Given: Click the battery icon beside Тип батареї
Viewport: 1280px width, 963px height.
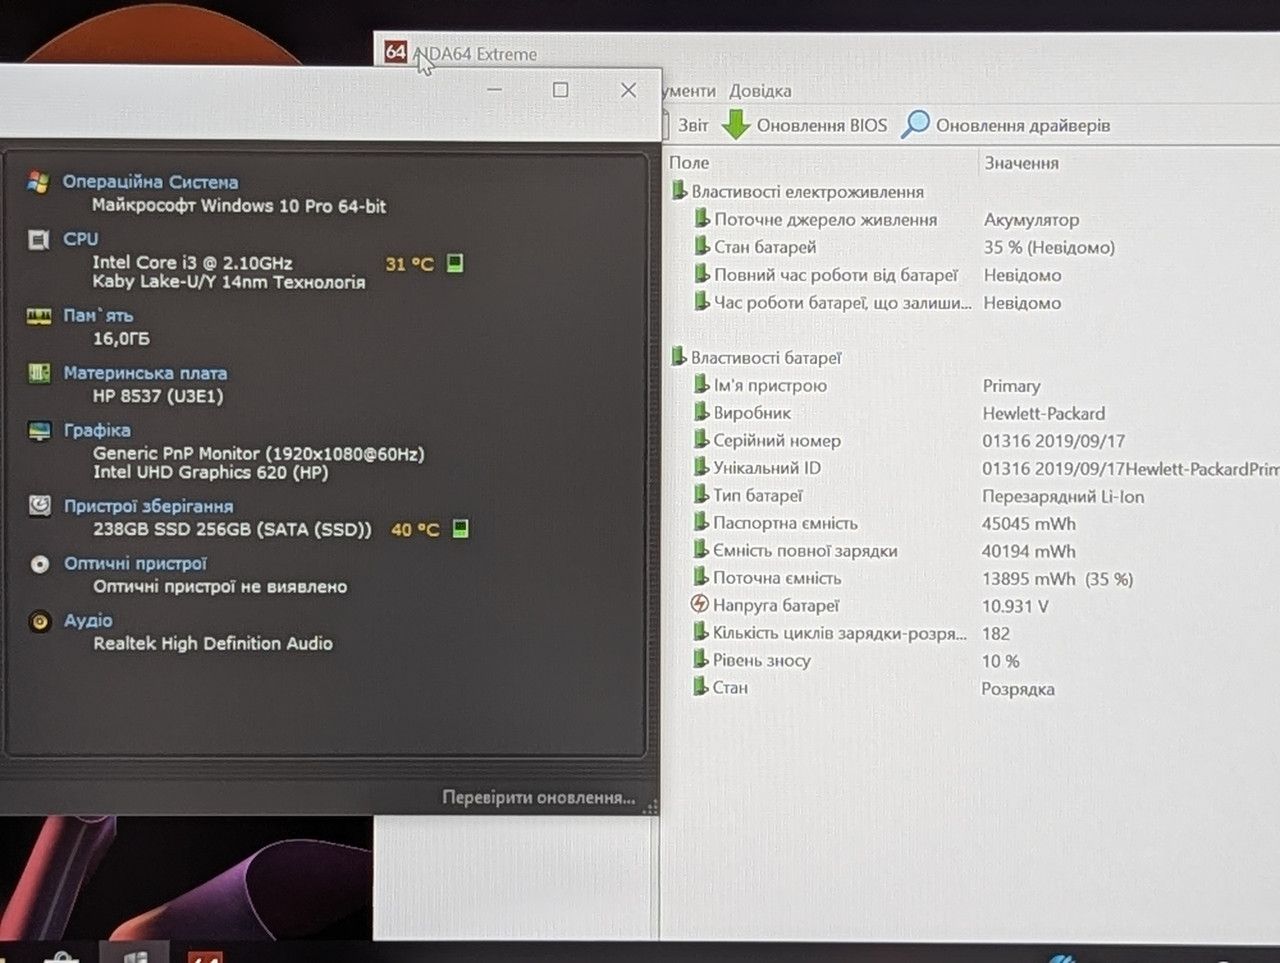Looking at the screenshot, I should 702,495.
